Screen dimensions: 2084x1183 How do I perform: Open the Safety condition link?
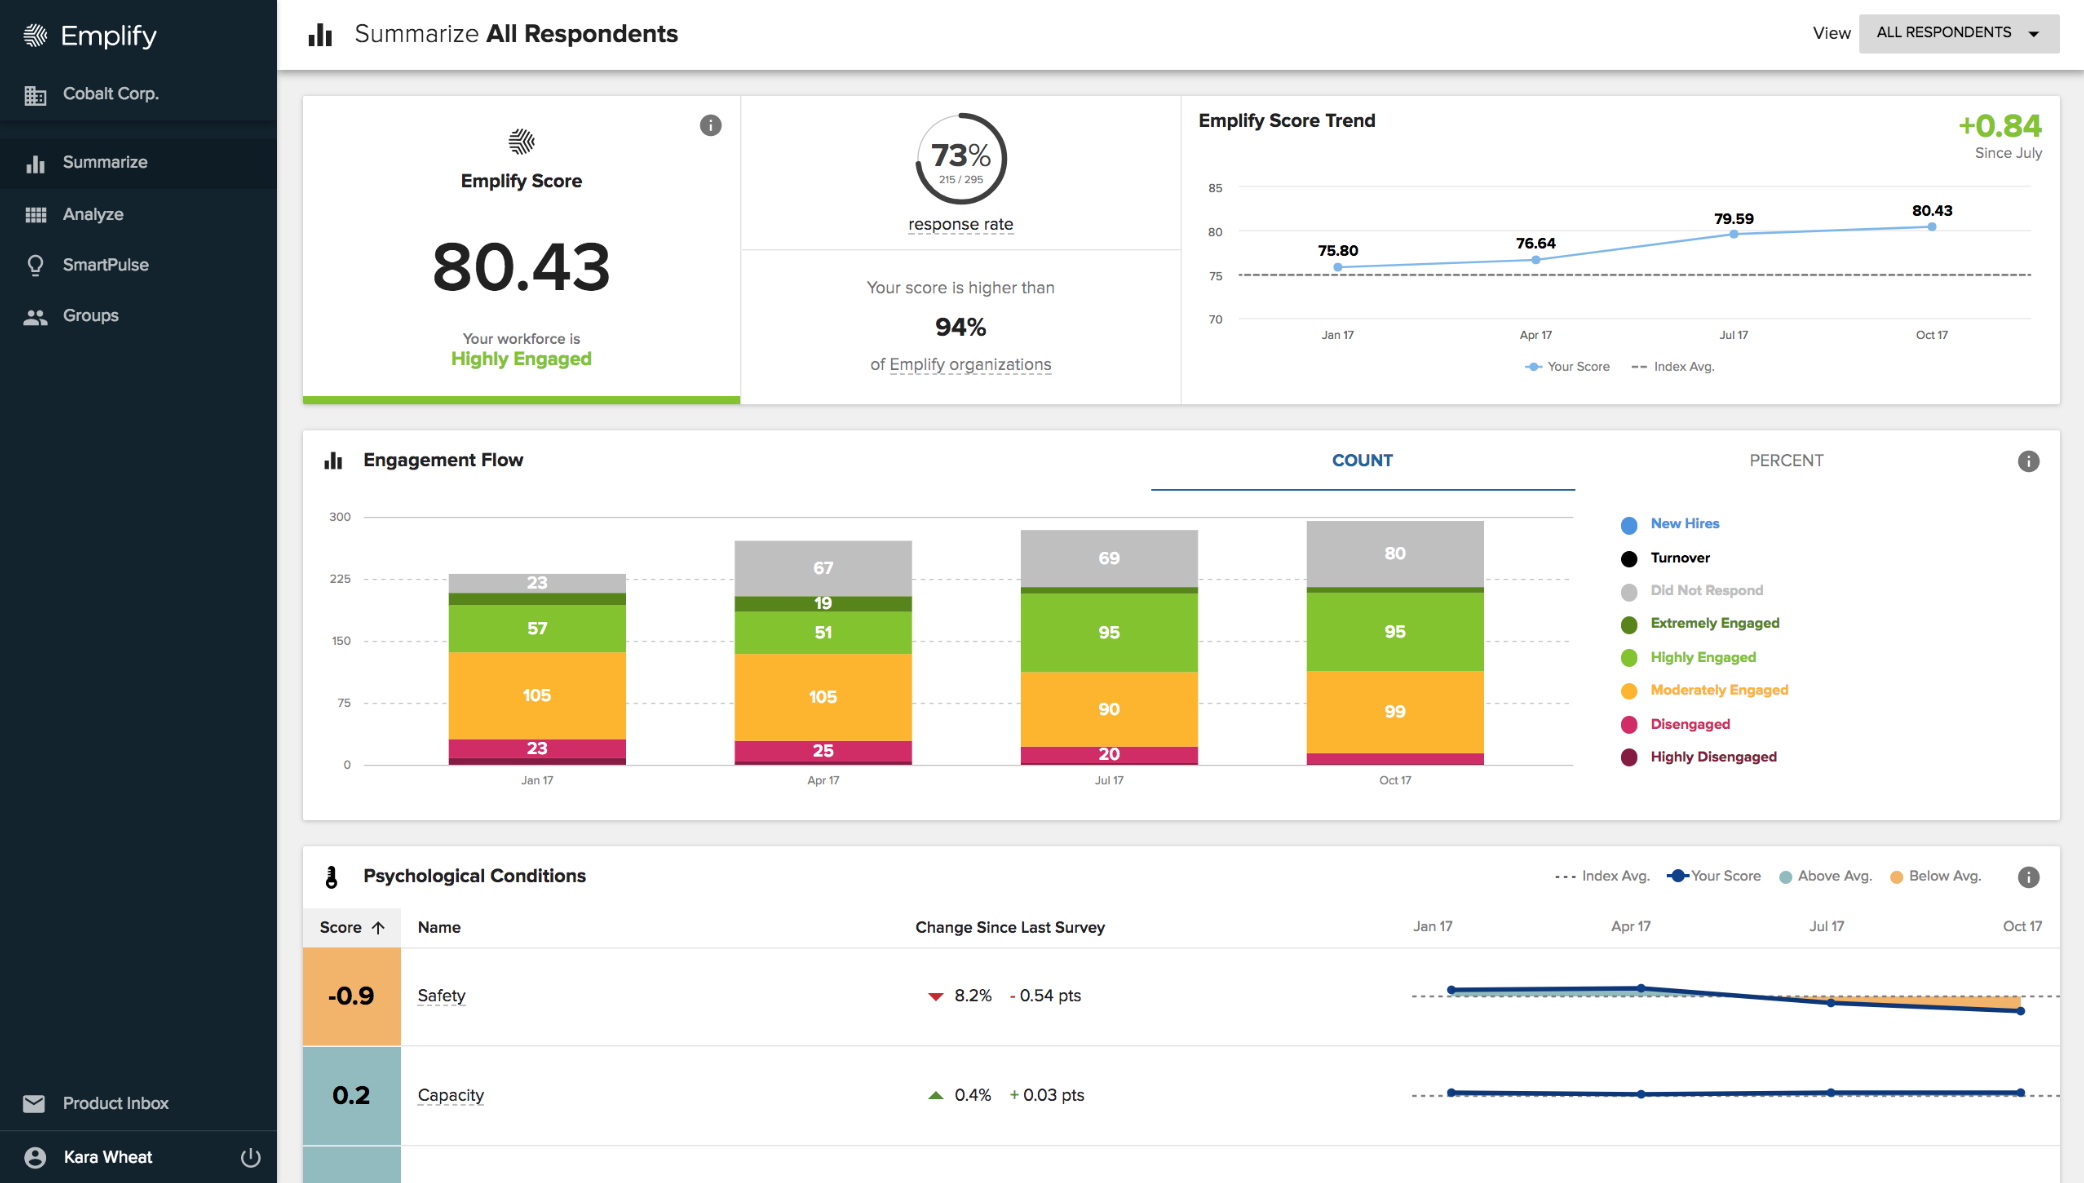tap(441, 996)
